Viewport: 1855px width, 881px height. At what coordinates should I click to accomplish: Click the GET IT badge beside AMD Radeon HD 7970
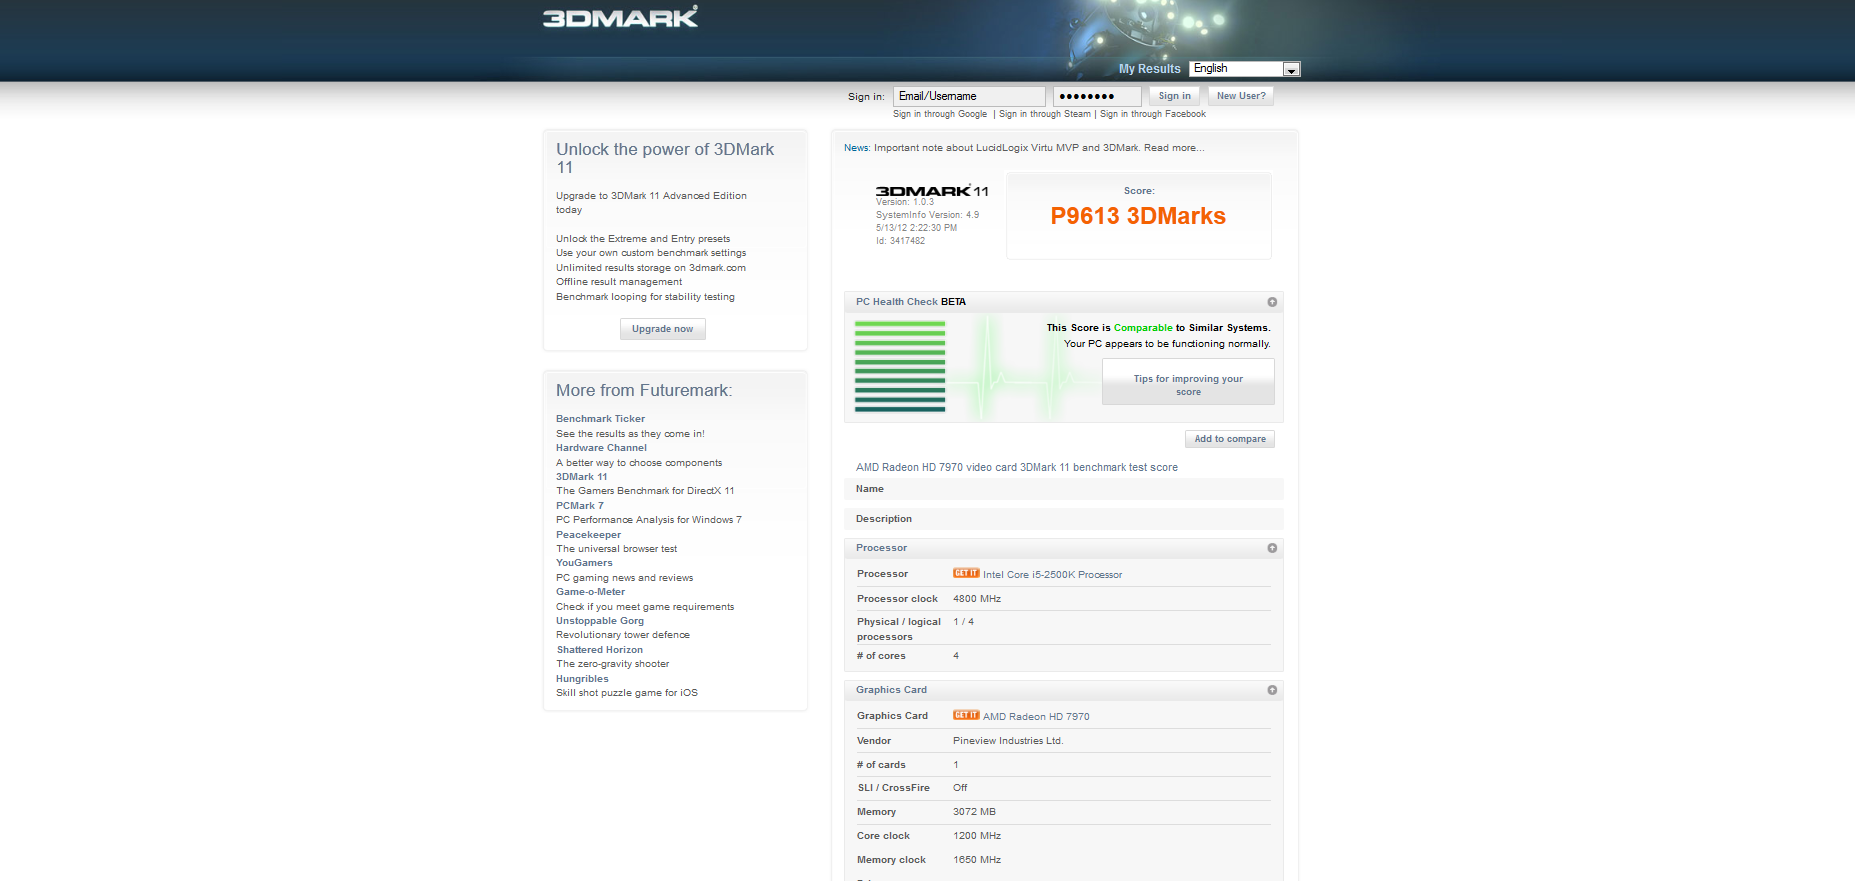pos(966,715)
